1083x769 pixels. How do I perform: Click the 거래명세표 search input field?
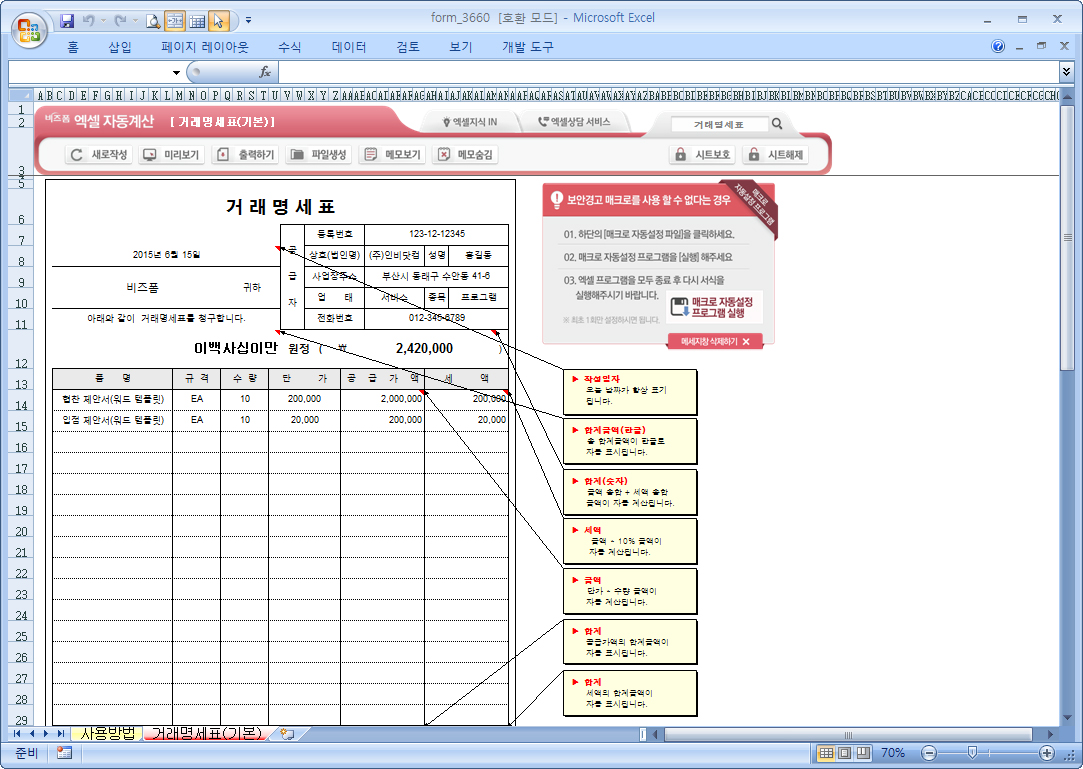pos(718,125)
